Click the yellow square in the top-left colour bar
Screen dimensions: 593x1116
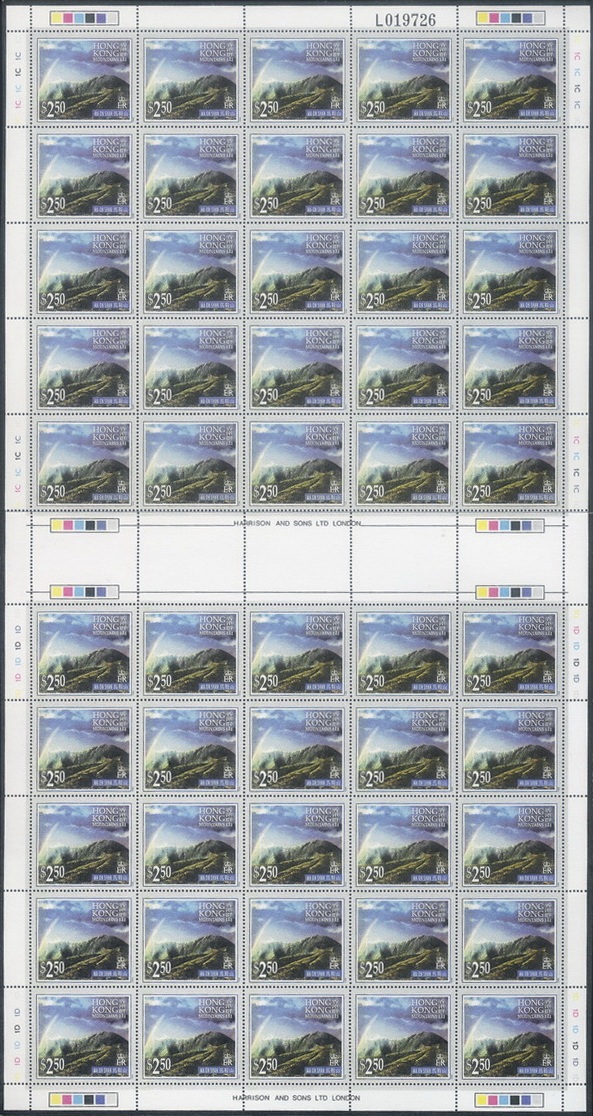coord(56,18)
